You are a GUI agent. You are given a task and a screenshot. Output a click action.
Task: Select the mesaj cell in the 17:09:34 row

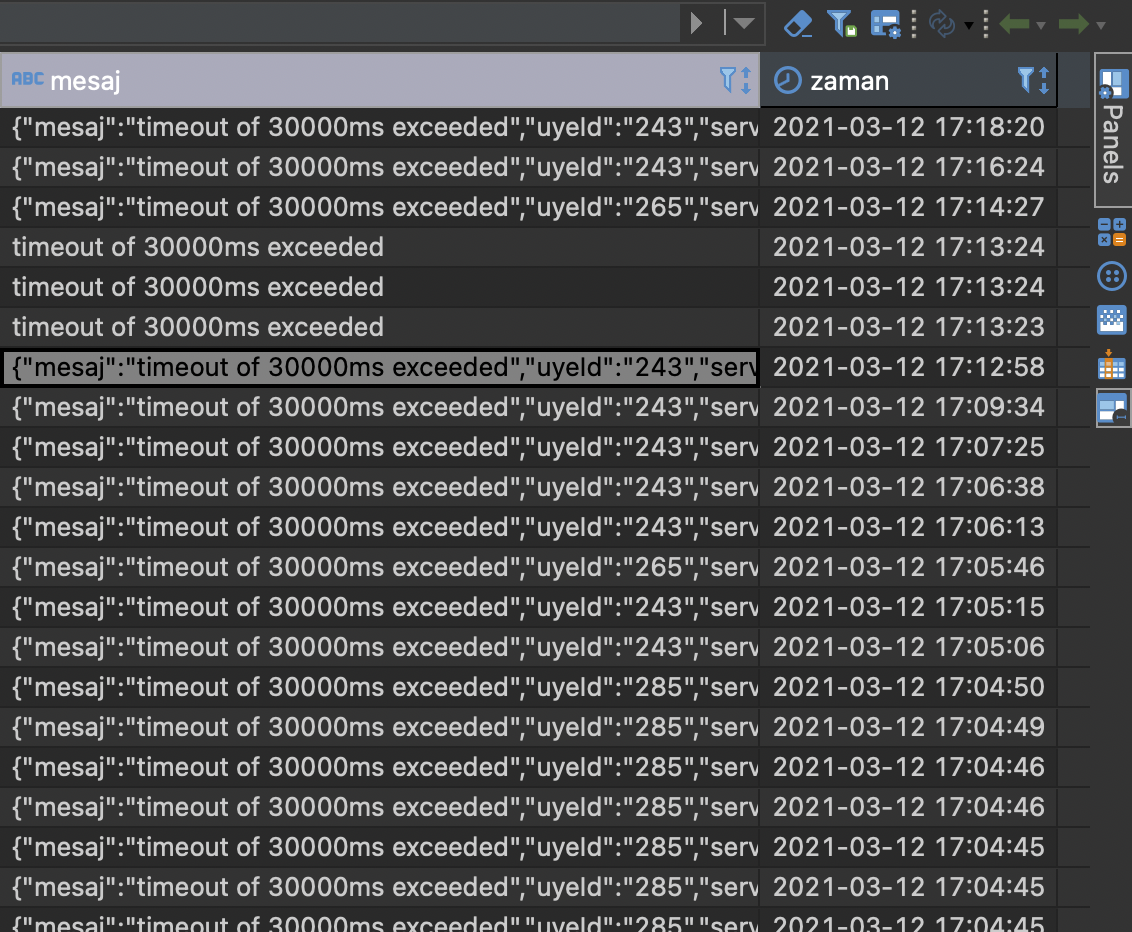(x=380, y=408)
